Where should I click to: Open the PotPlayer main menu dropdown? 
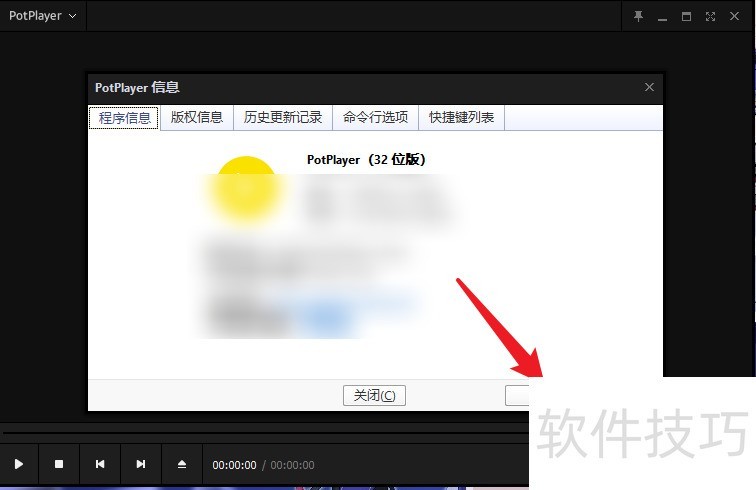pyautogui.click(x=42, y=16)
